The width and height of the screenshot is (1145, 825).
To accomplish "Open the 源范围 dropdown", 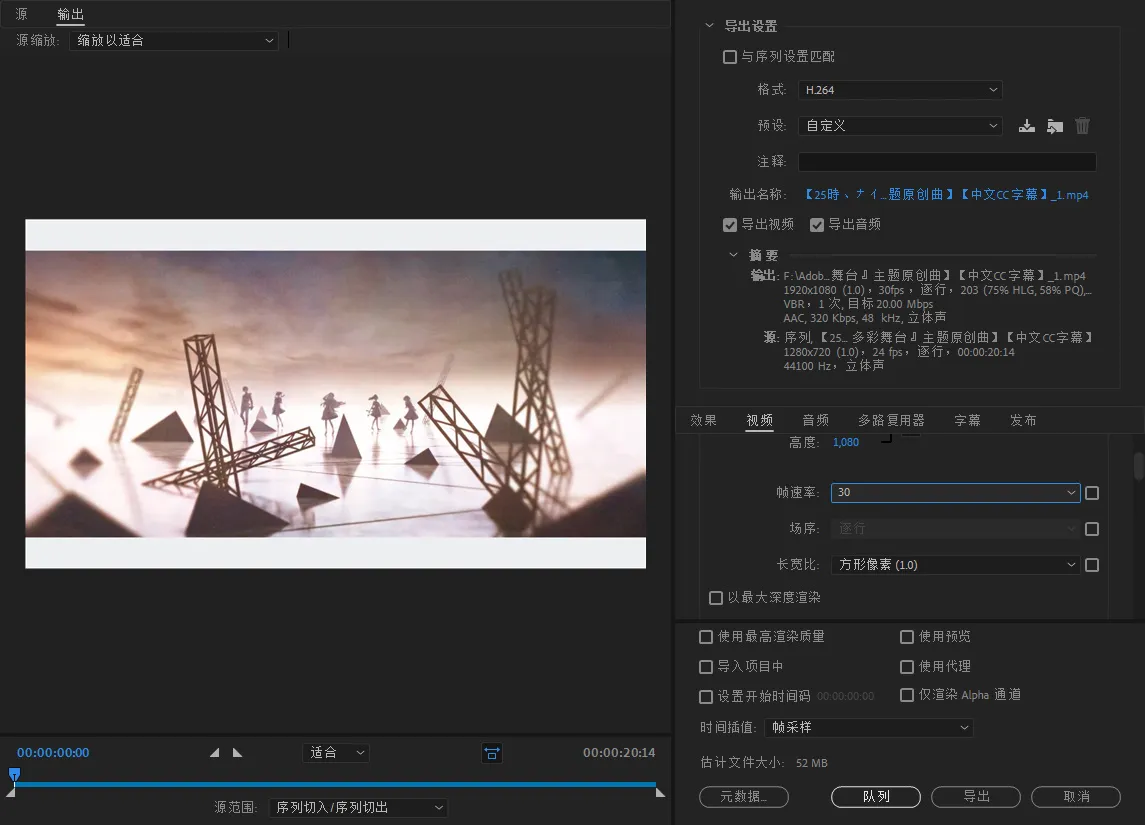I will tap(358, 807).
